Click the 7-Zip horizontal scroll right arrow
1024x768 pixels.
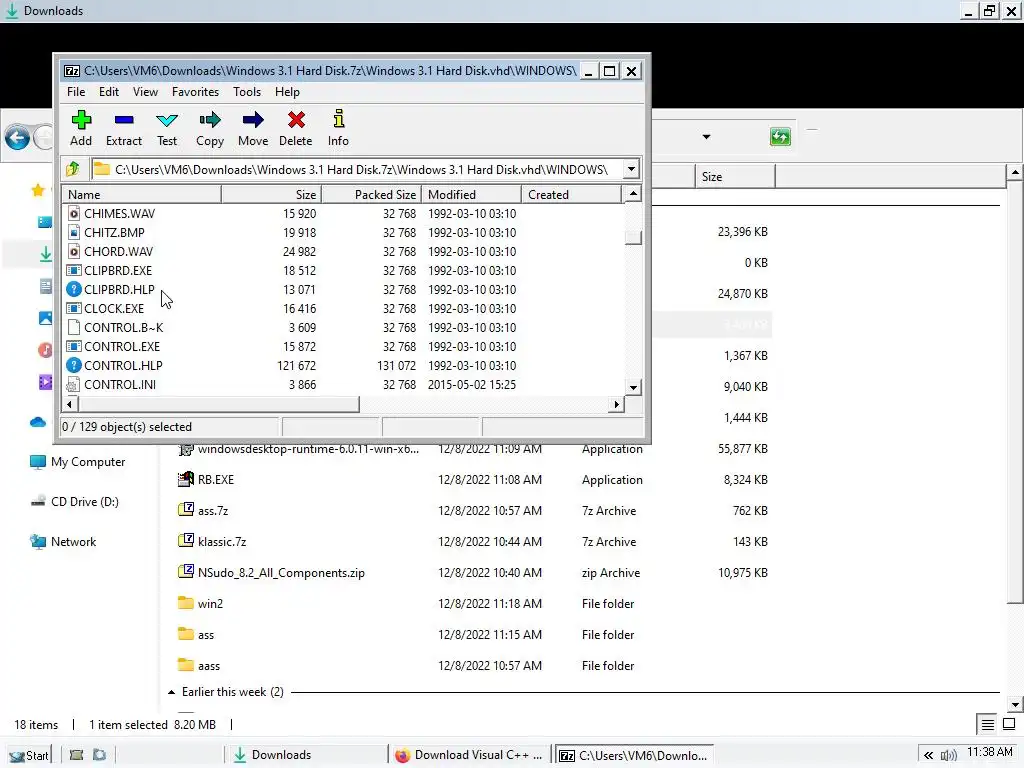point(616,405)
